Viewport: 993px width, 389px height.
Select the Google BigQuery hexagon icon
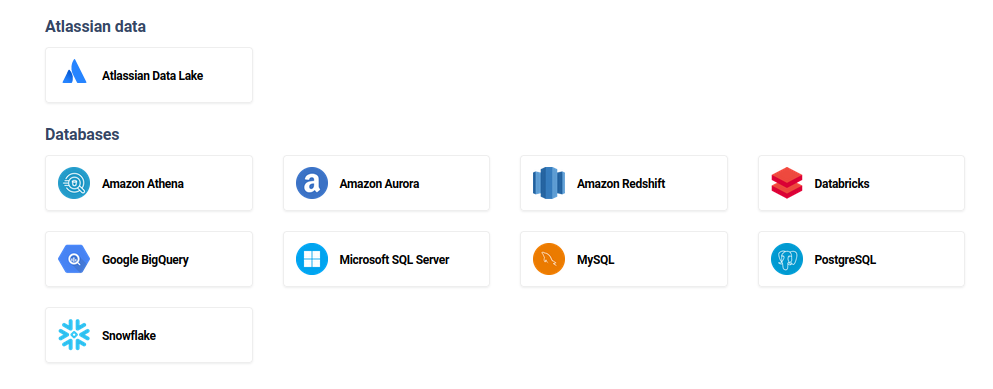click(x=74, y=259)
